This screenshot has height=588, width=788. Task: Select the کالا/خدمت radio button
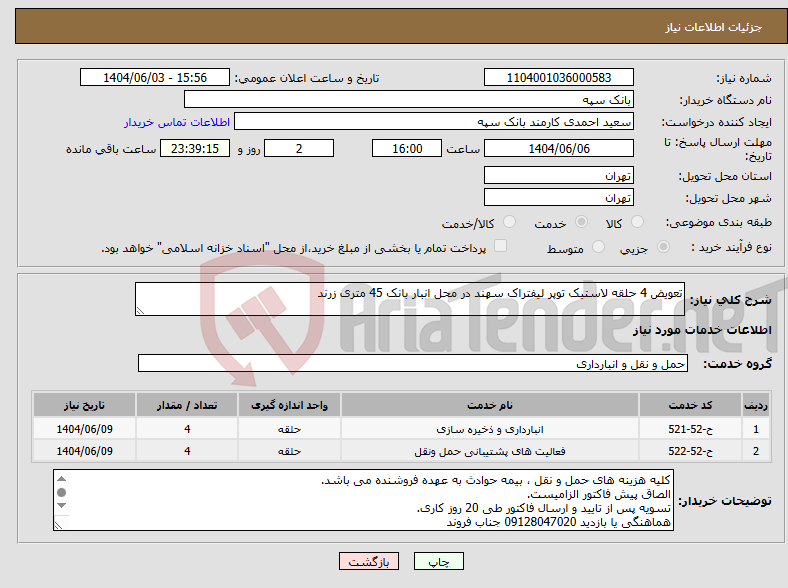(509, 222)
